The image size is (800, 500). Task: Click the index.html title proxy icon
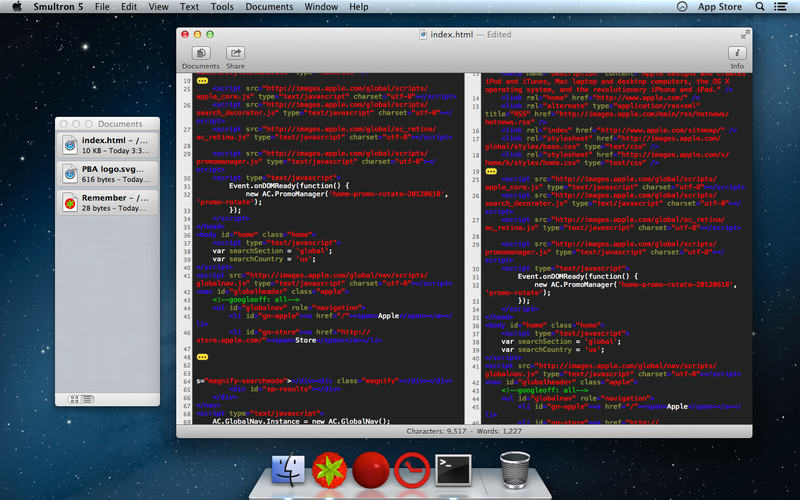coord(422,35)
